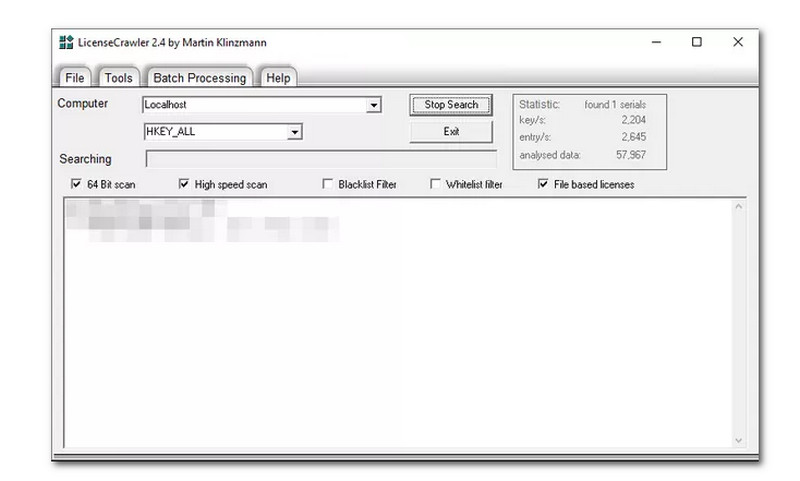Image resolution: width=800 pixels, height=481 pixels.
Task: Toggle the High speed scan checkbox
Action: (x=184, y=184)
